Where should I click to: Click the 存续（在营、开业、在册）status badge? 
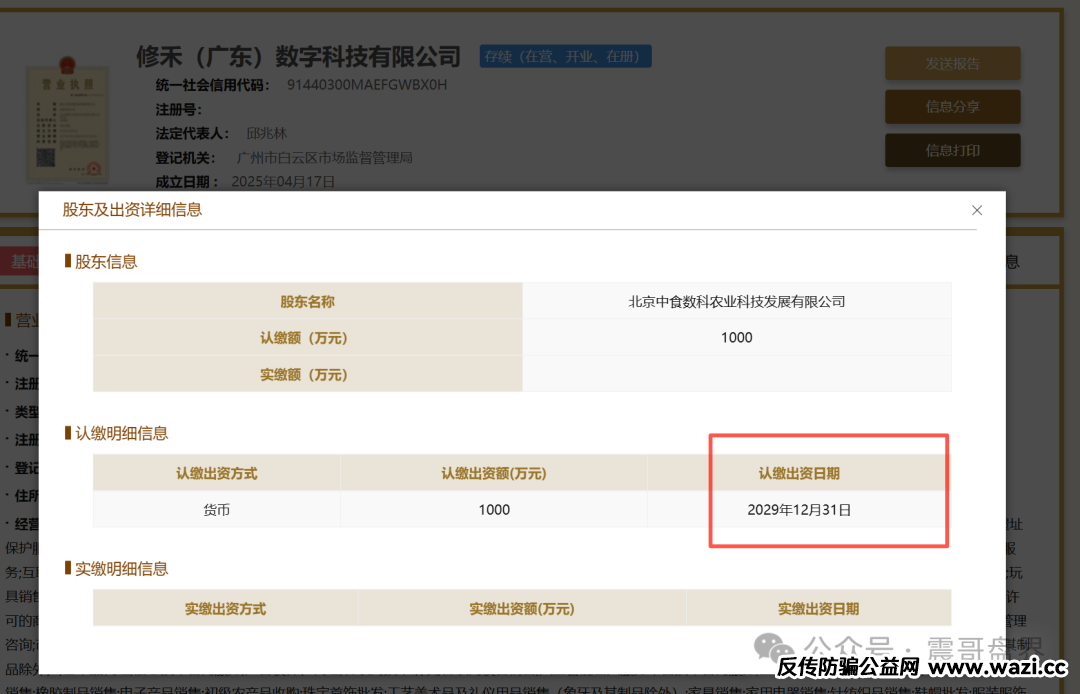(565, 57)
